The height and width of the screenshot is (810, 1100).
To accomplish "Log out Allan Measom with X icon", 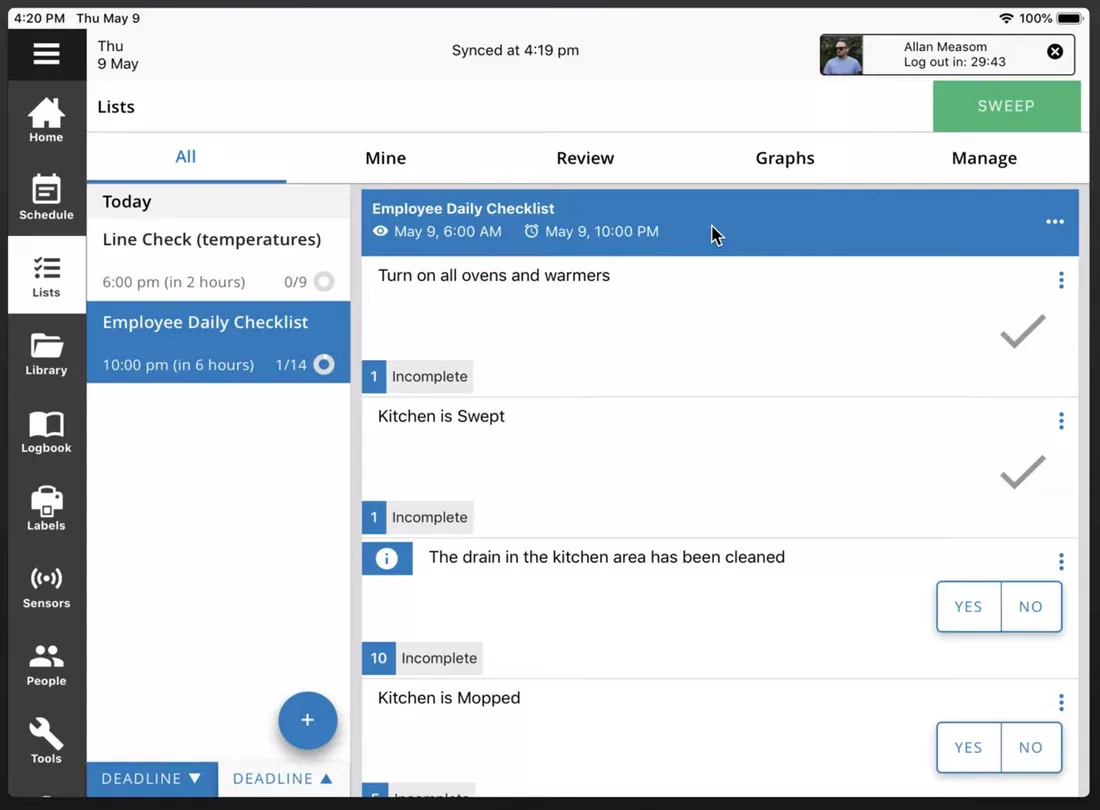I will 1054,52.
